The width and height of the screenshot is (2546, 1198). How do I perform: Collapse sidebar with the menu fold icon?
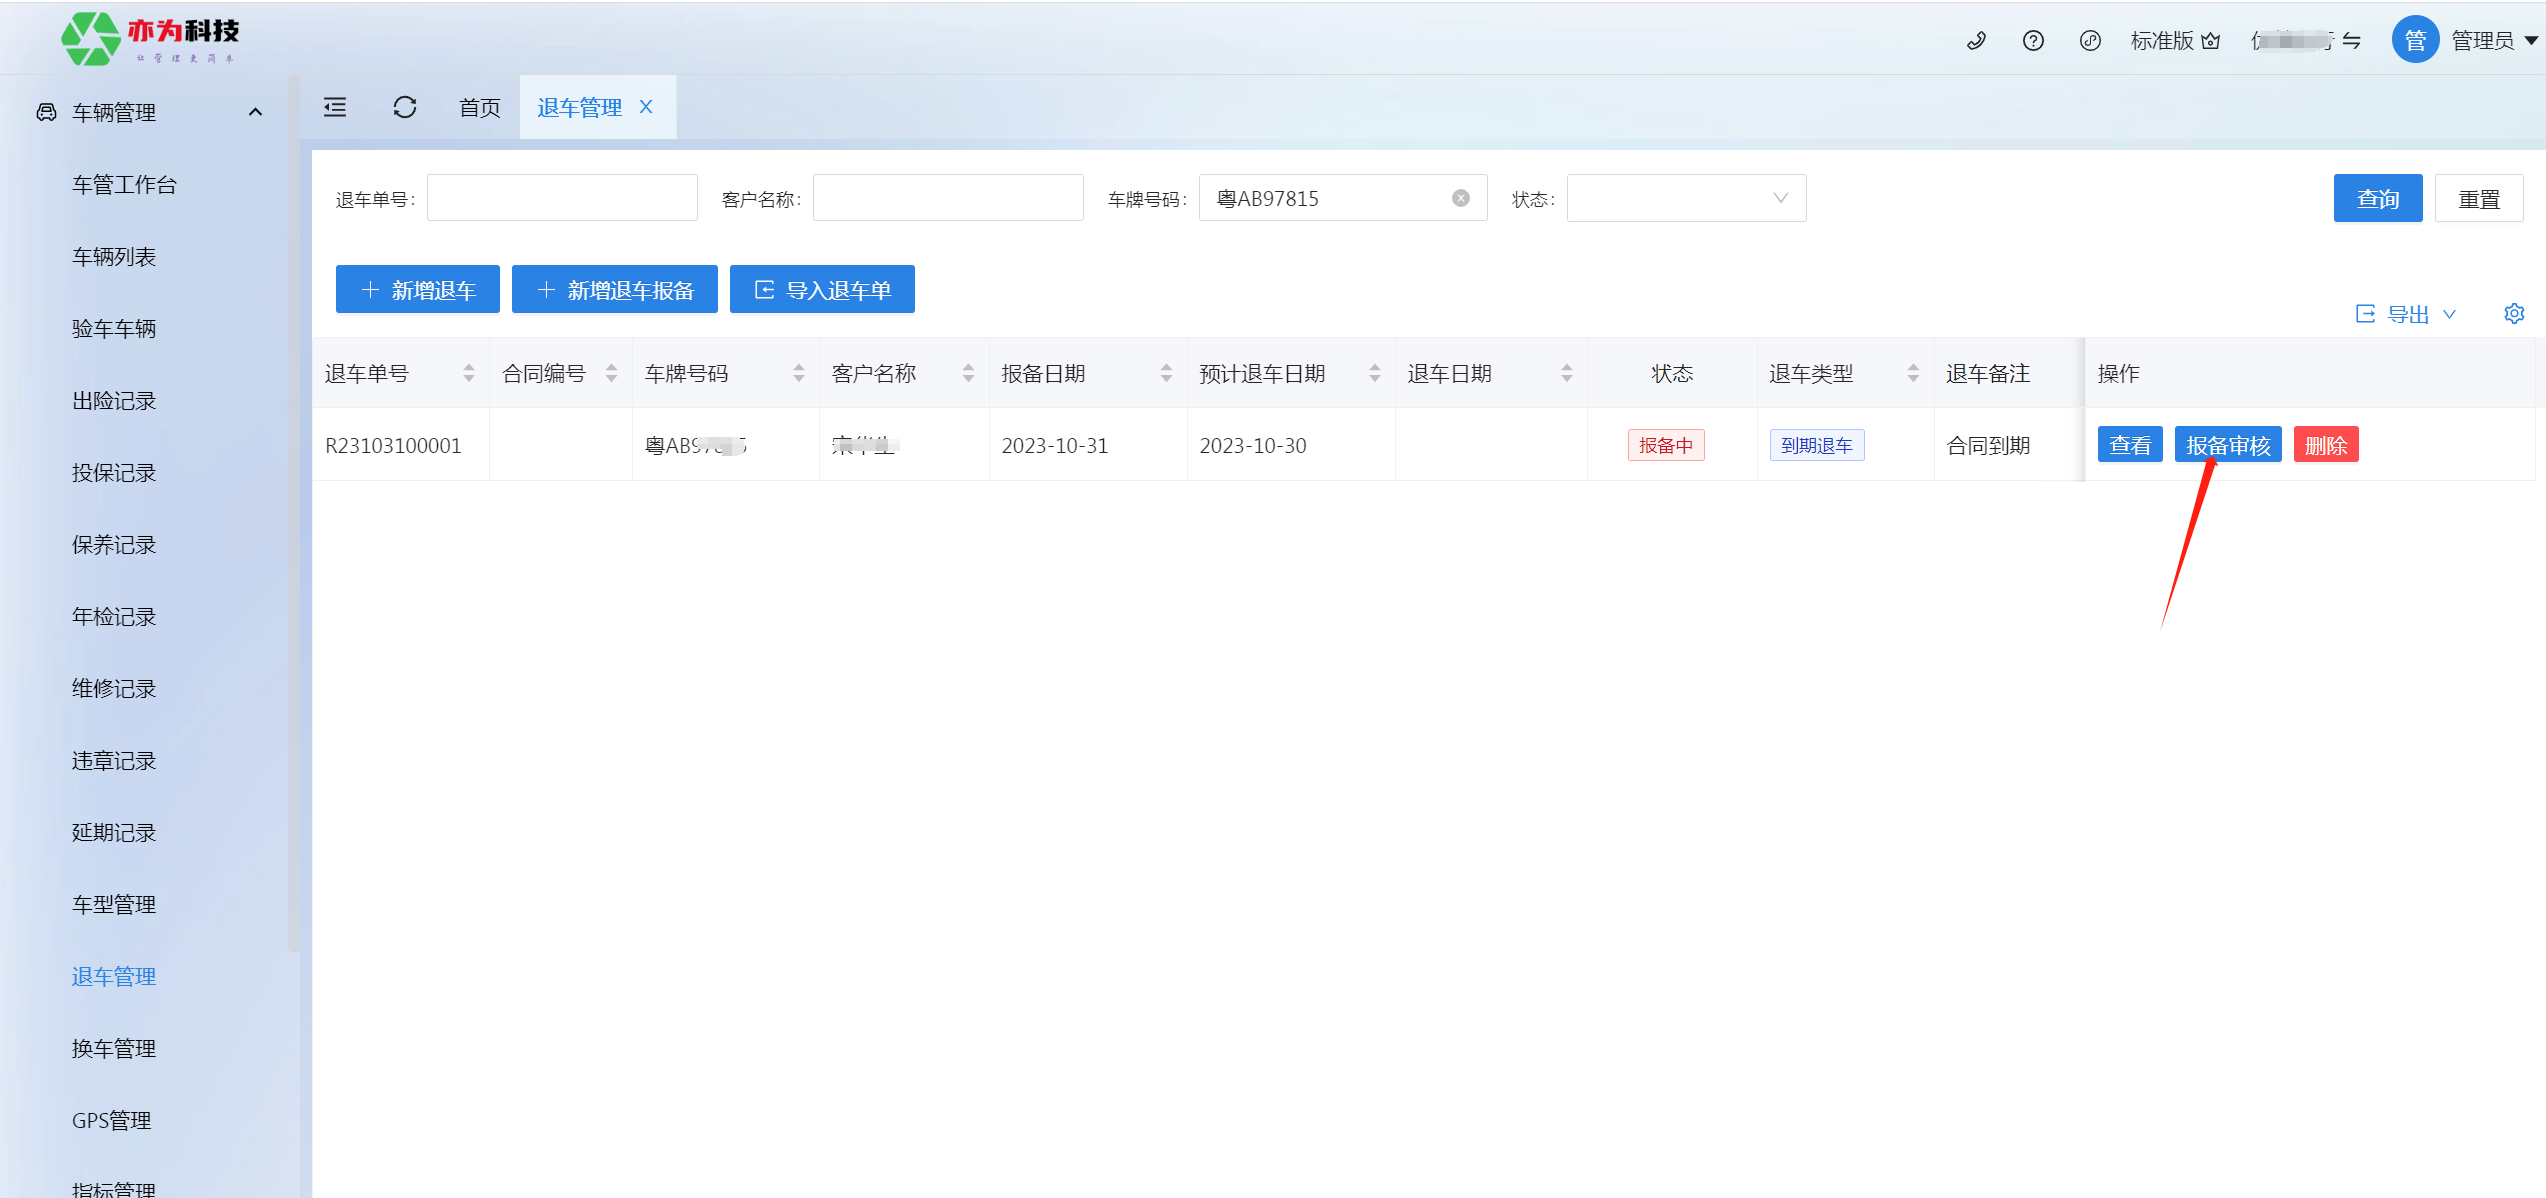(335, 107)
